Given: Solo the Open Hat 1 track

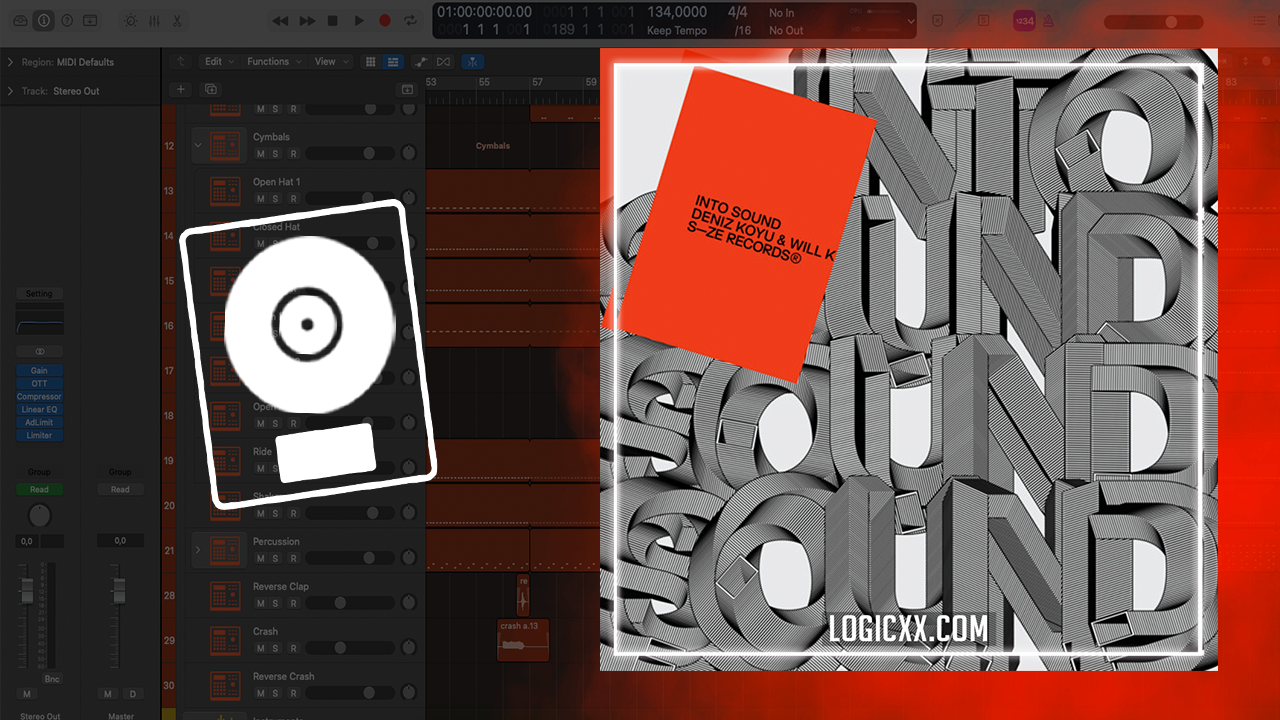Looking at the screenshot, I should [x=277, y=199].
